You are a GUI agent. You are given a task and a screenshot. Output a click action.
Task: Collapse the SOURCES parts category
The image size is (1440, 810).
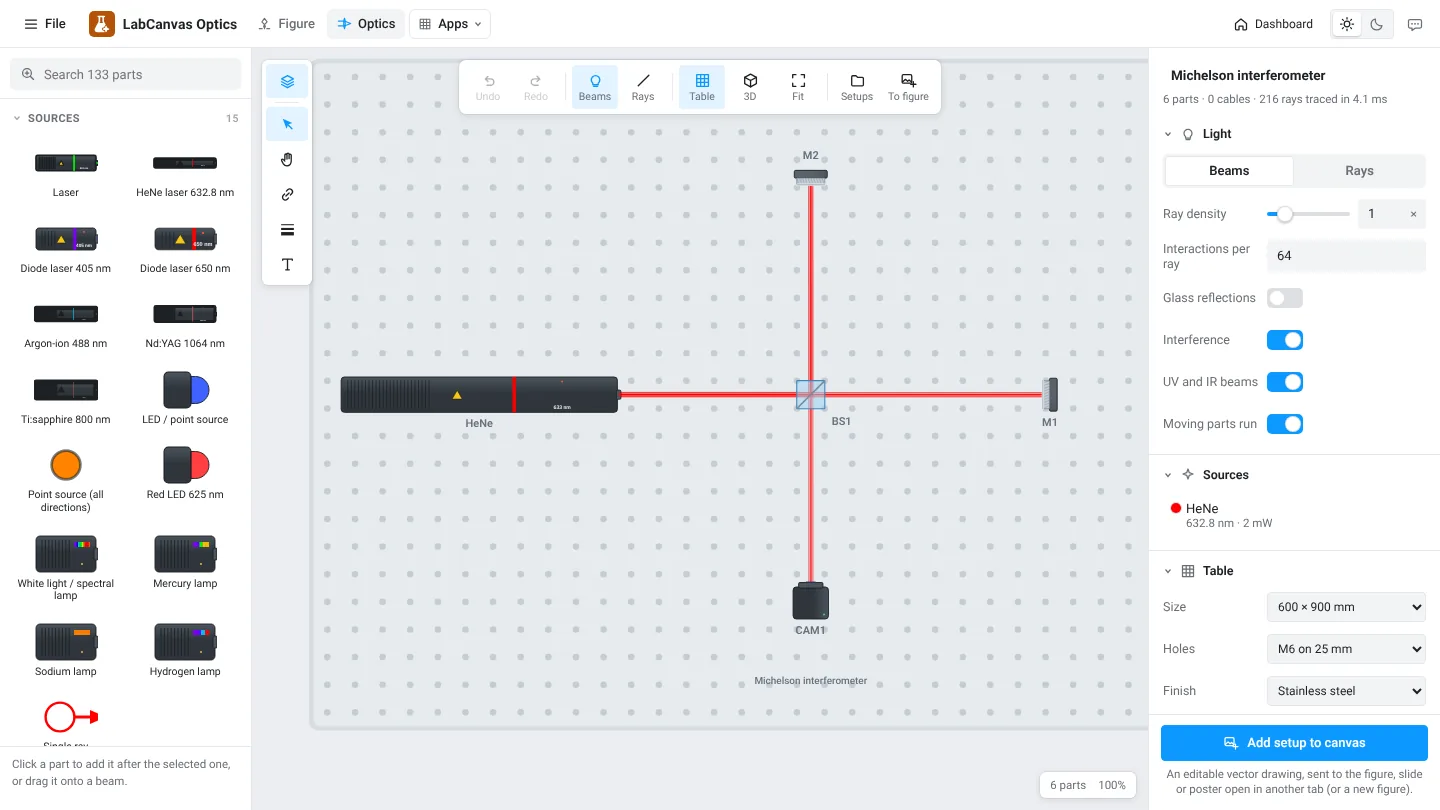tap(17, 118)
